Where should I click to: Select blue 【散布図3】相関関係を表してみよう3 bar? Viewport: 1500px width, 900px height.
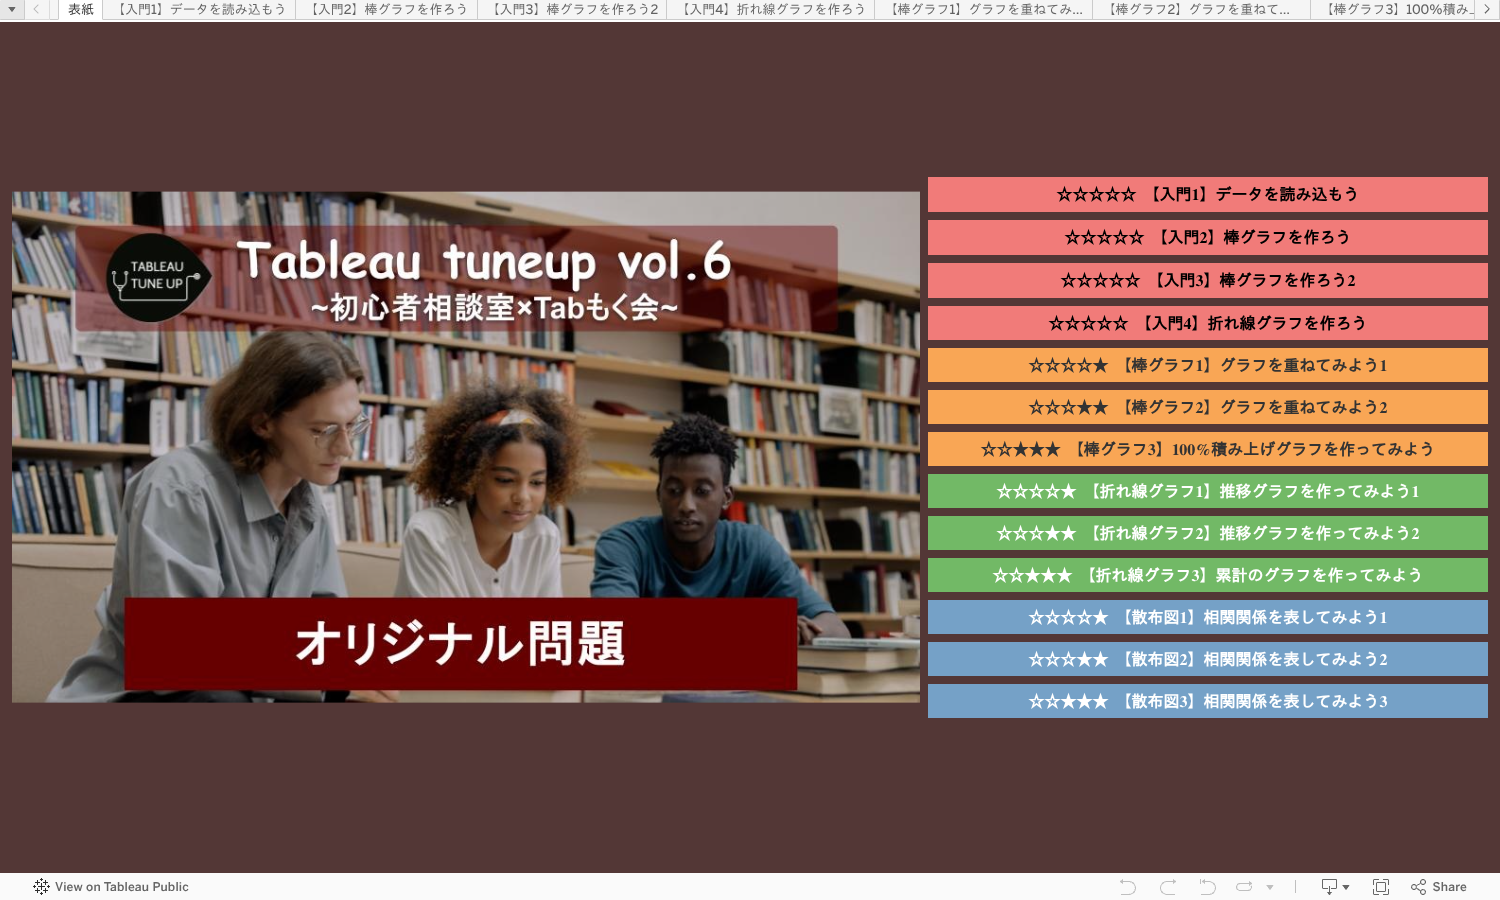pyautogui.click(x=1208, y=701)
